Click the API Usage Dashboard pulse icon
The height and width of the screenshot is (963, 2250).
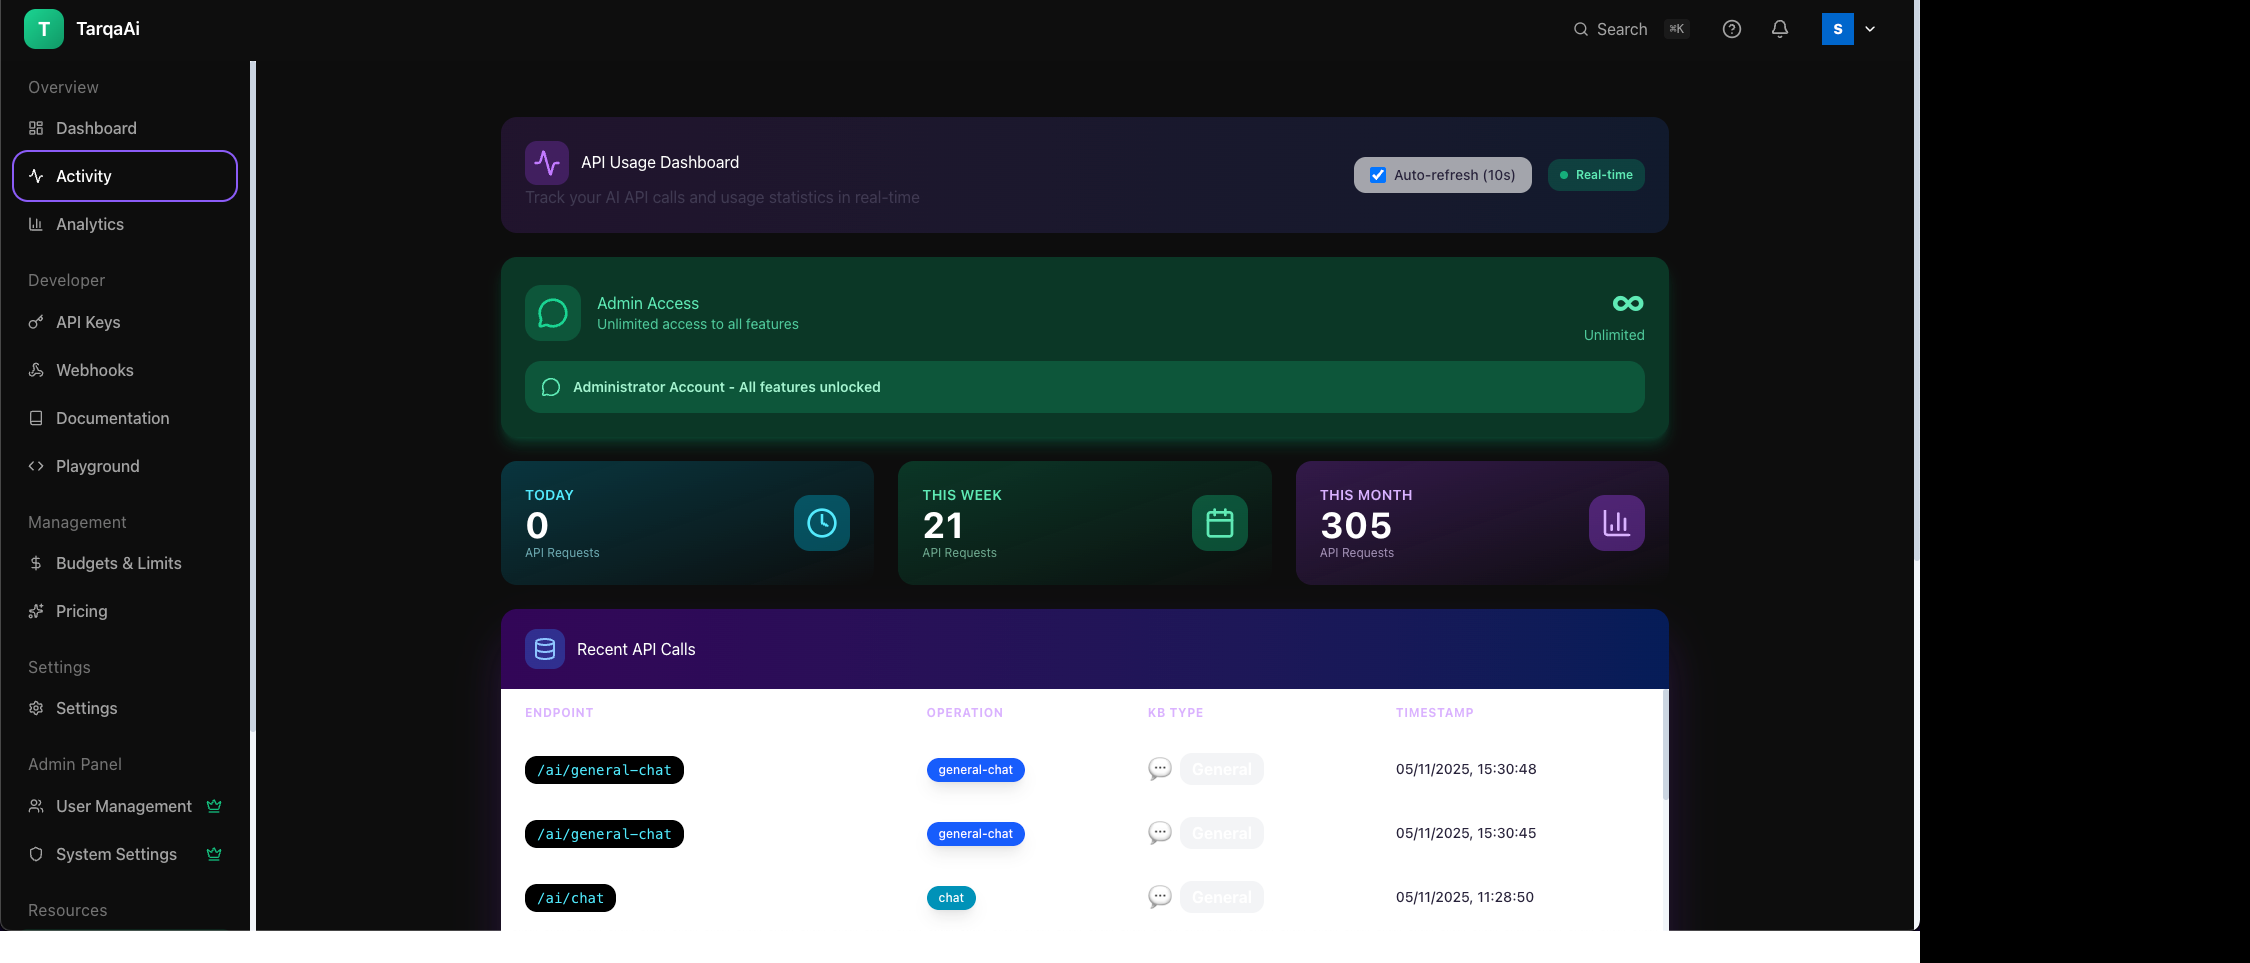click(547, 163)
